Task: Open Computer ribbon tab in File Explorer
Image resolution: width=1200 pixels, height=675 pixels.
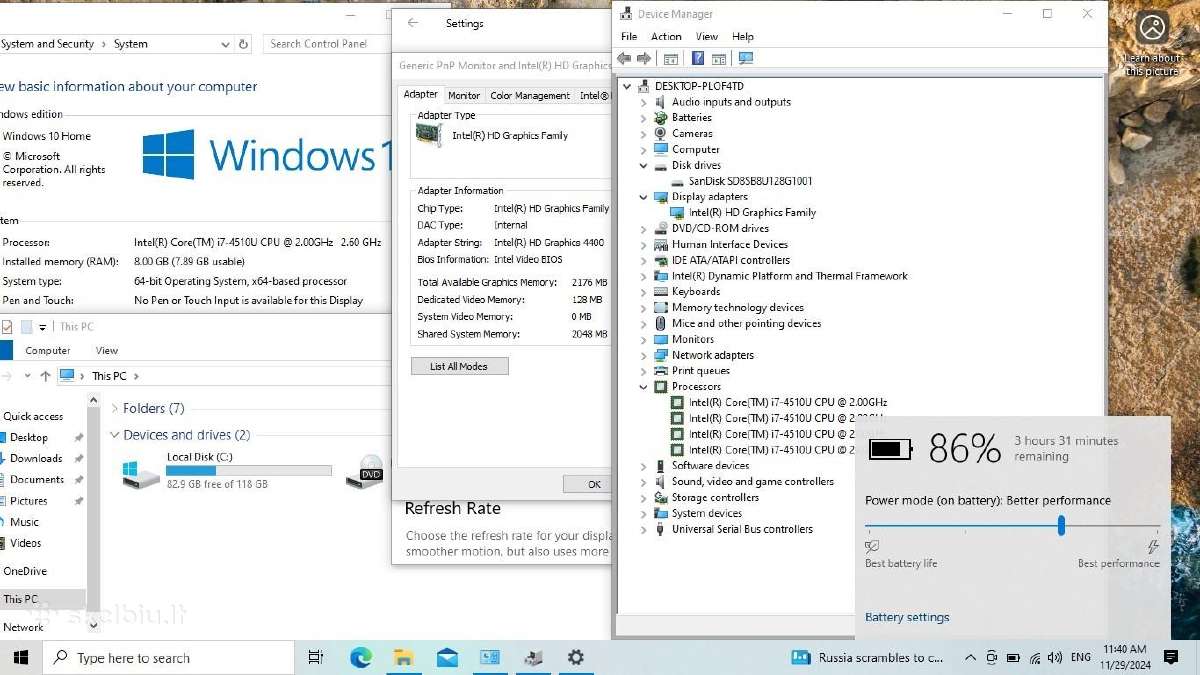Action: click(x=48, y=350)
